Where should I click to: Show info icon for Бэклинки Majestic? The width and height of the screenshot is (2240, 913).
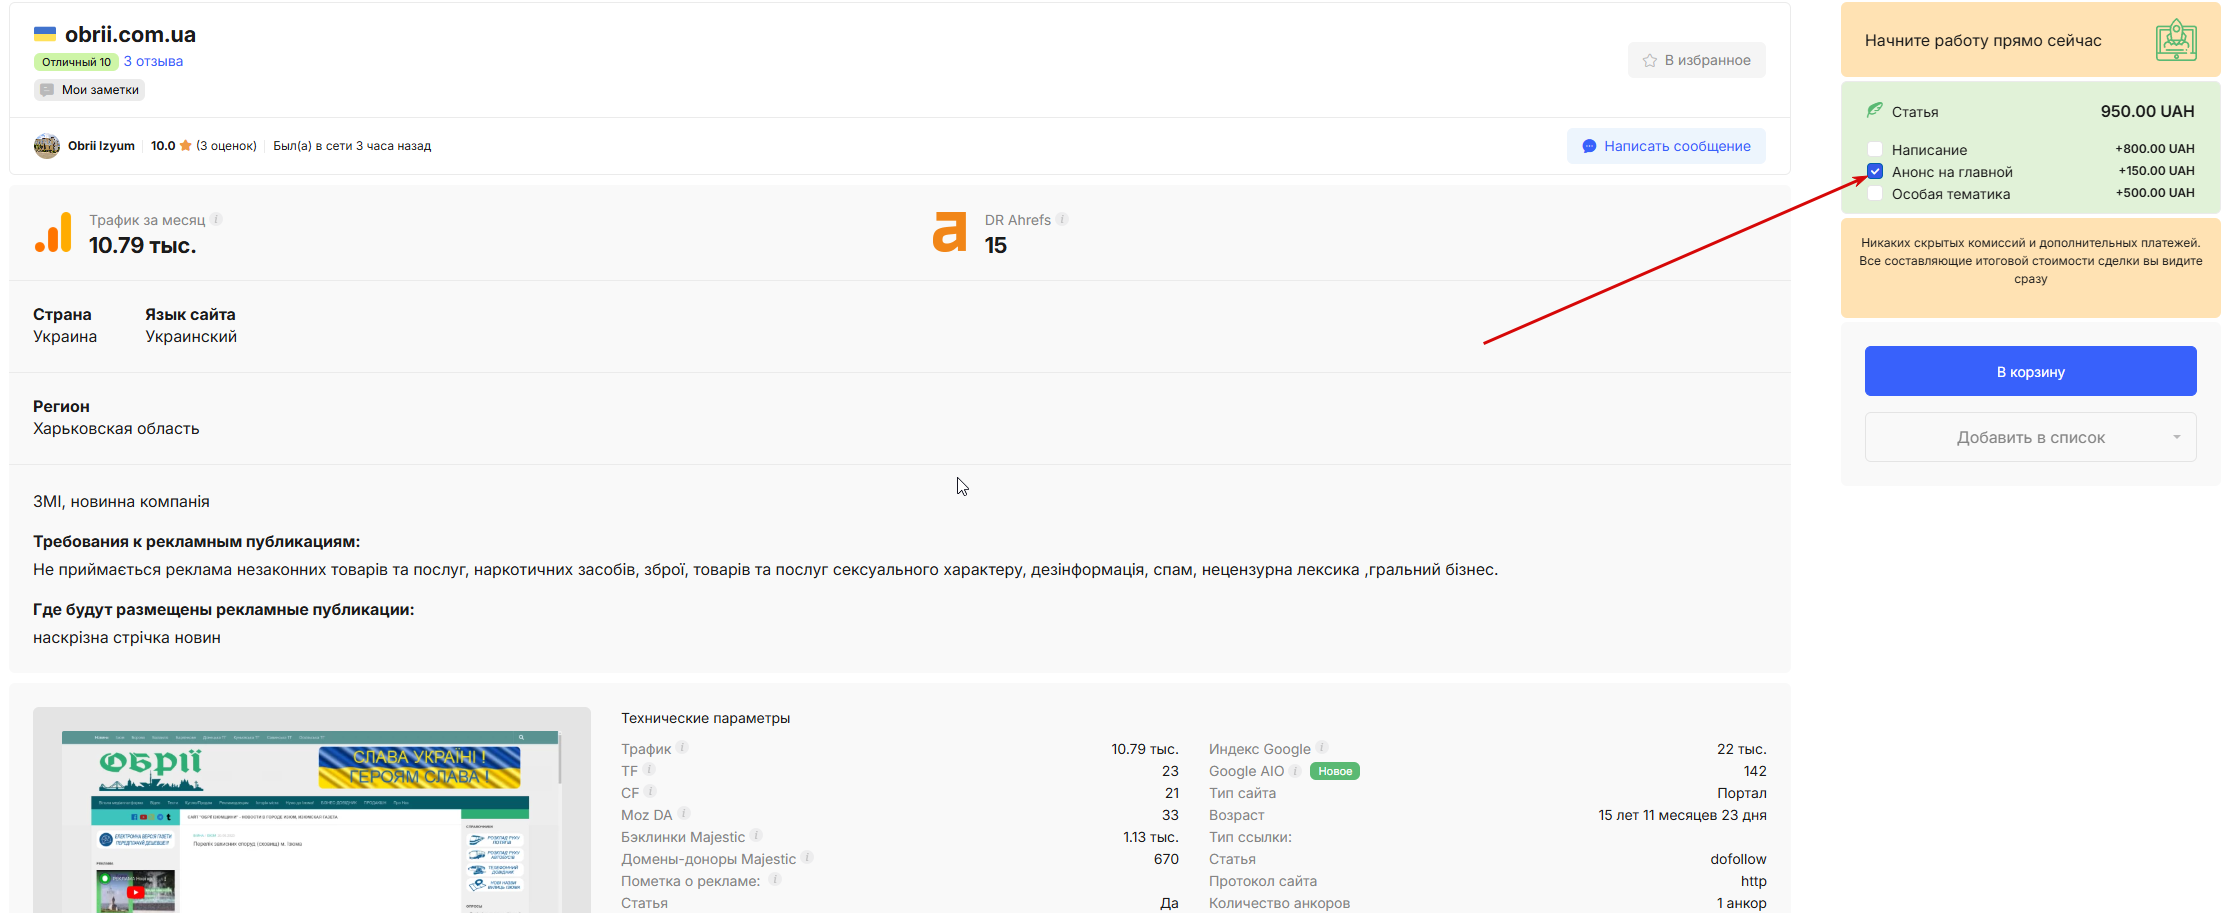[x=756, y=836]
